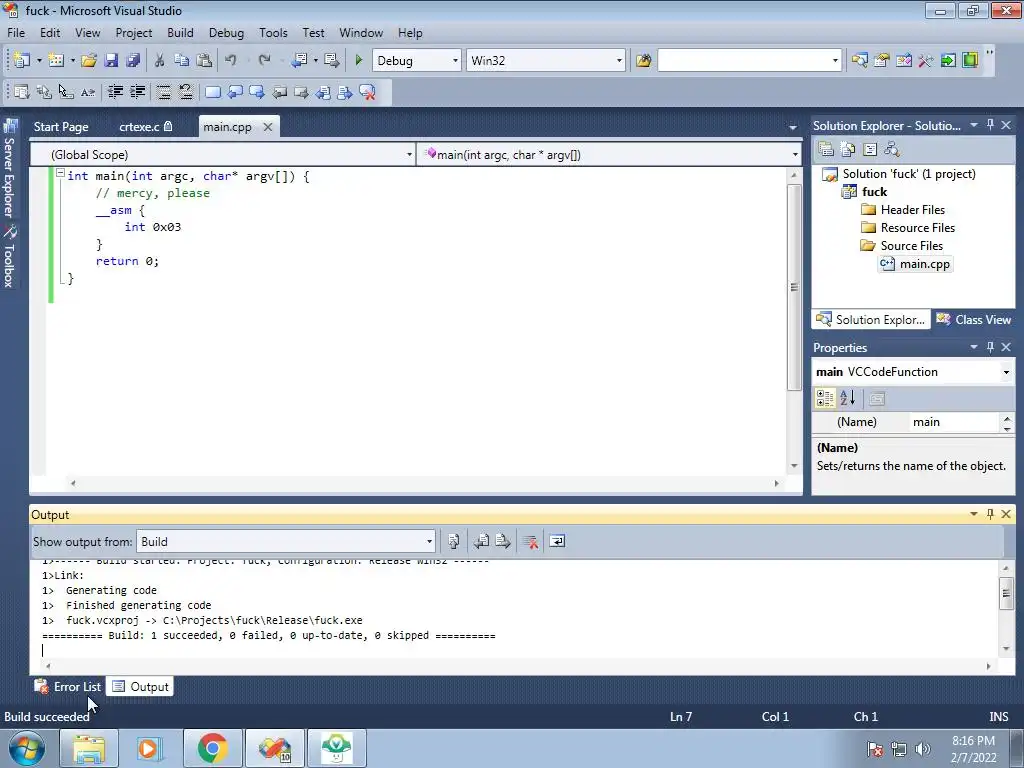Click the Undo arrow icon
The height and width of the screenshot is (768, 1024).
[231, 61]
